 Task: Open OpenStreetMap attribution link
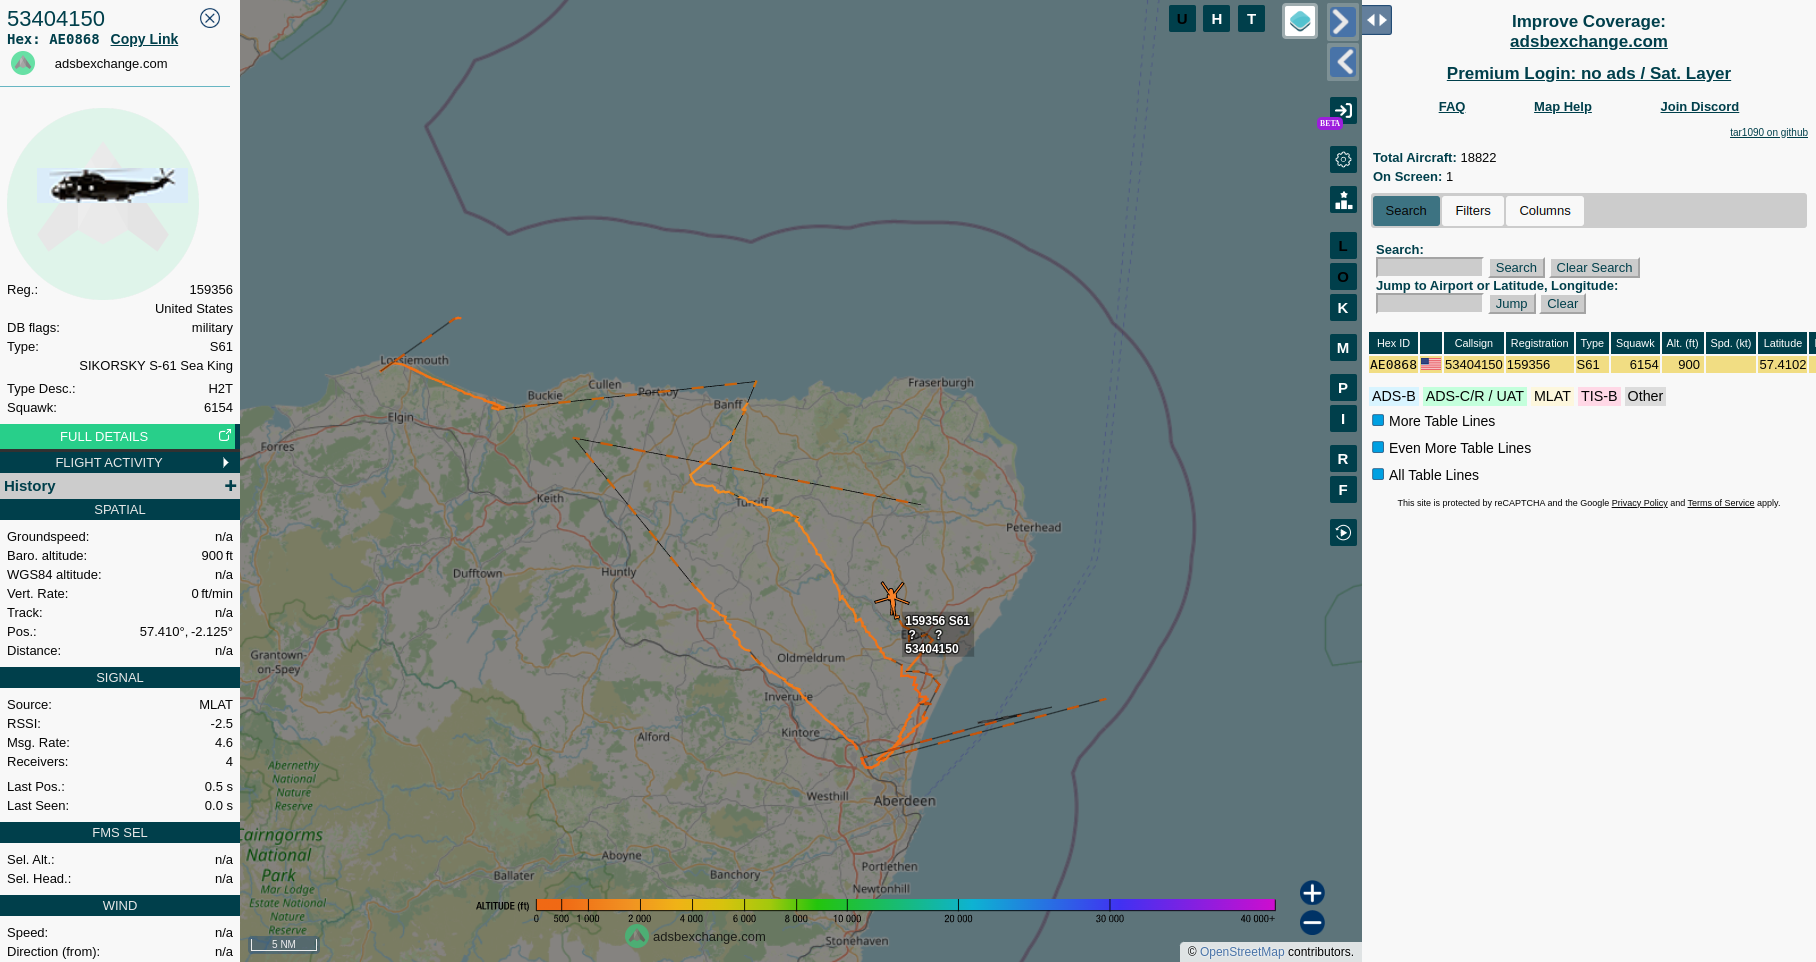coord(1241,952)
